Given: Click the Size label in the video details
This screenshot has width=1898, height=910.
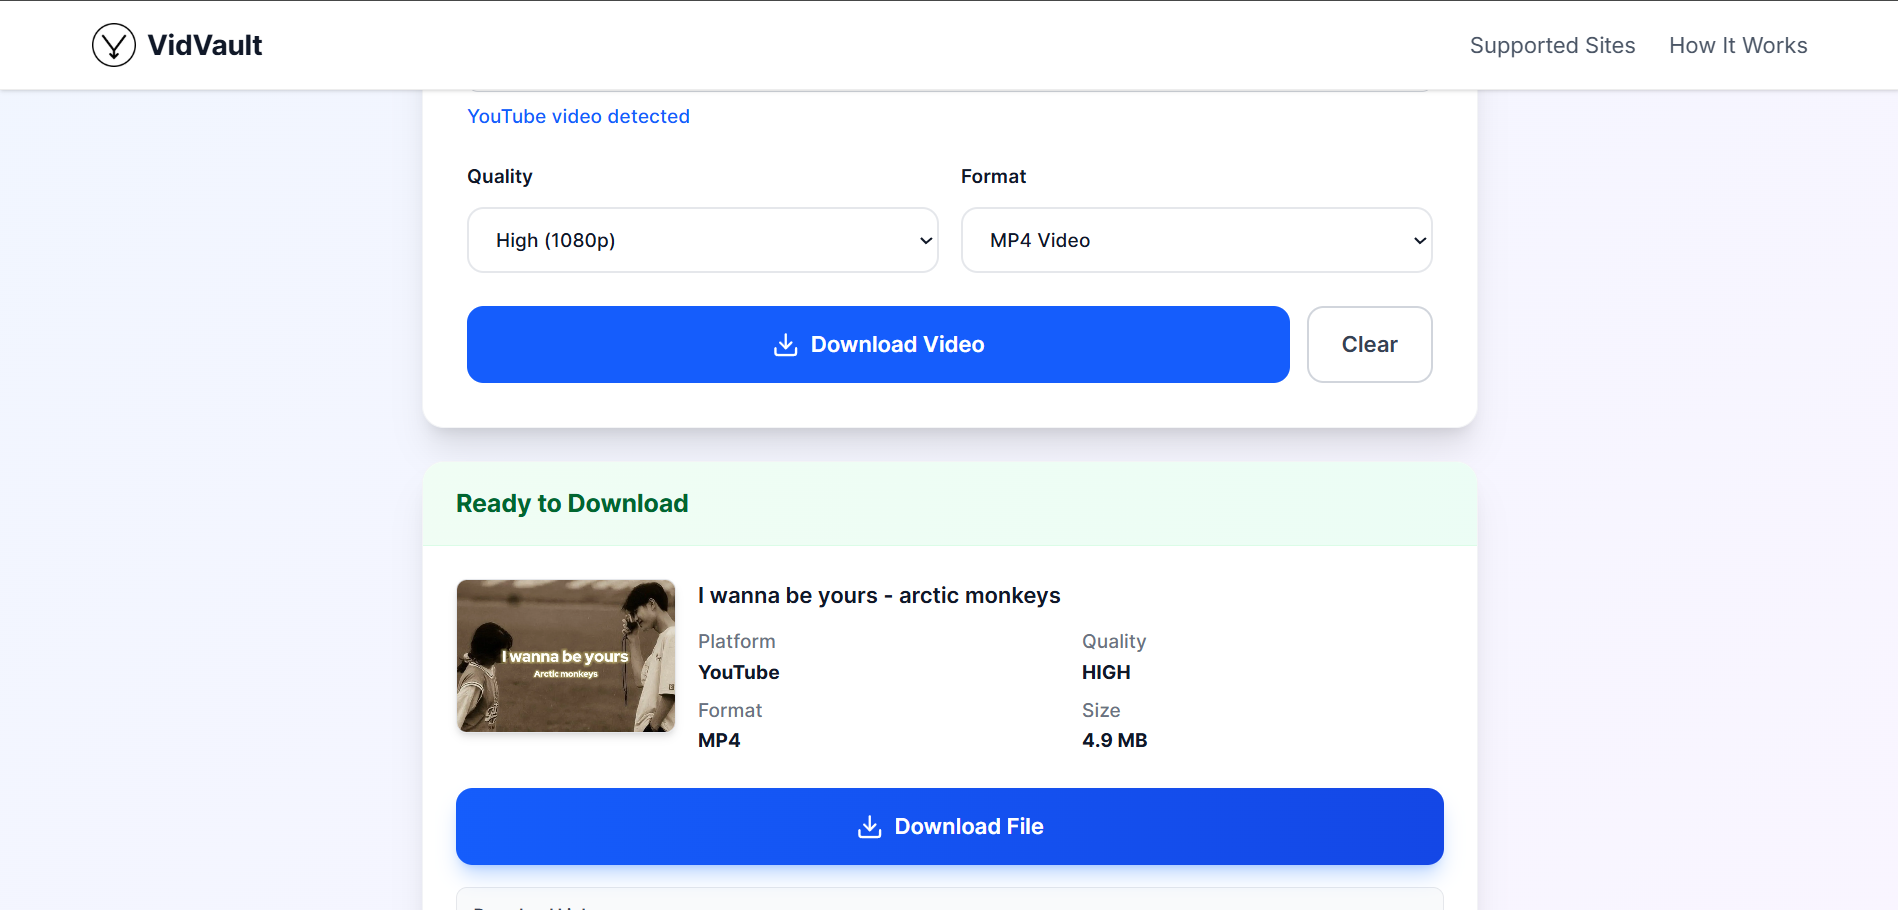Looking at the screenshot, I should point(1100,710).
